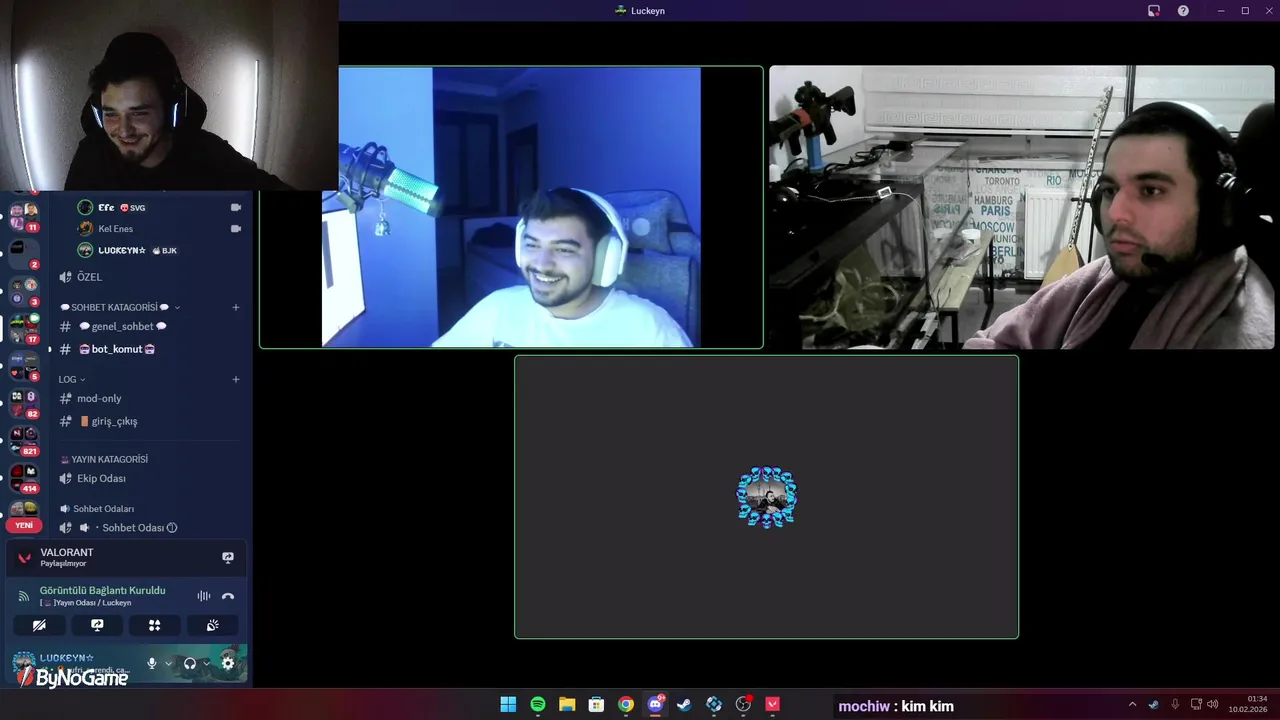Open headphone output options chevron
This screenshot has height=720, width=1280.
pyautogui.click(x=207, y=663)
